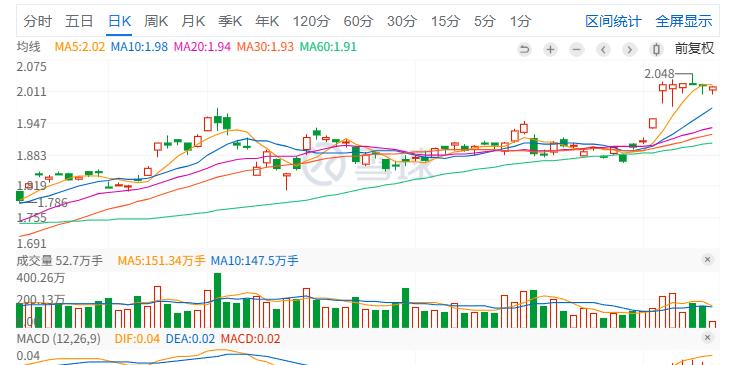Select the 30分 interval tab

tap(402, 21)
